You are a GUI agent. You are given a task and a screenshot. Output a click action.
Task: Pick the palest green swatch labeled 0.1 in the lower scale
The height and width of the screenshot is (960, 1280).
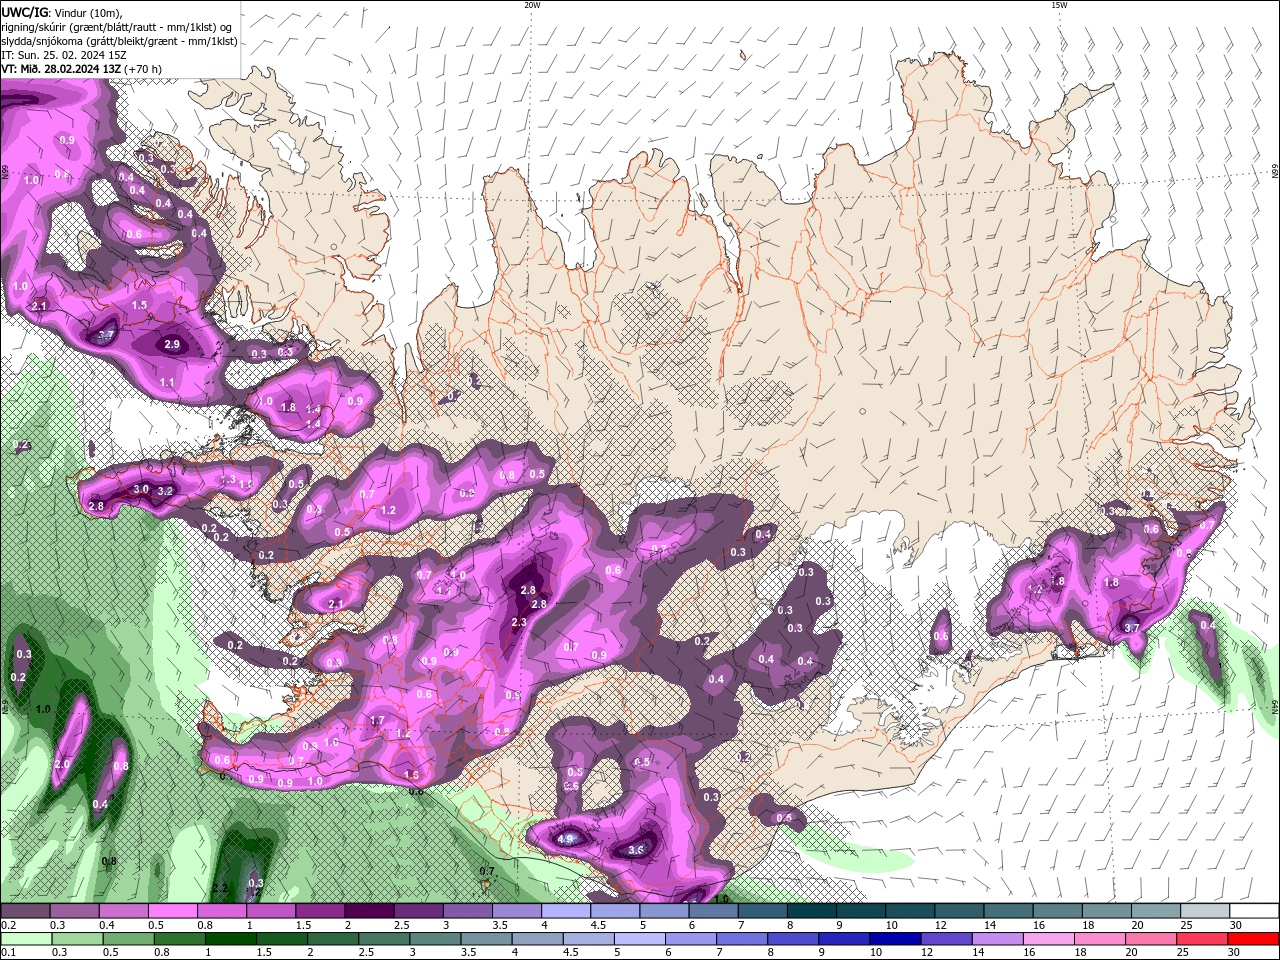point(25,939)
